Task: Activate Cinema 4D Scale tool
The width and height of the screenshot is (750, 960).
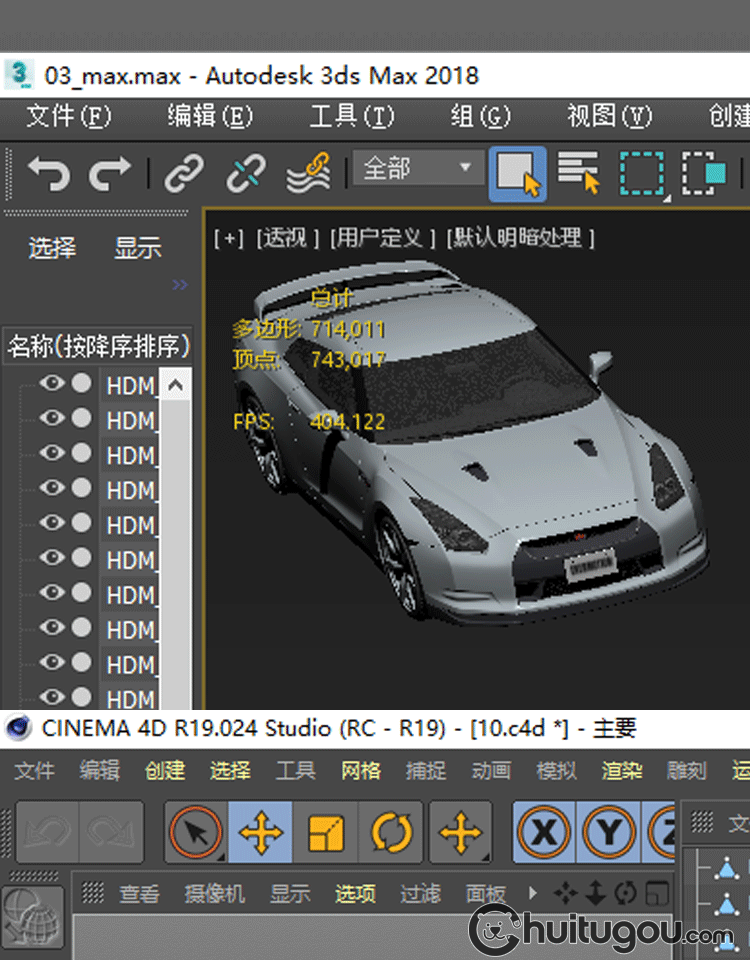Action: pyautogui.click(x=326, y=833)
